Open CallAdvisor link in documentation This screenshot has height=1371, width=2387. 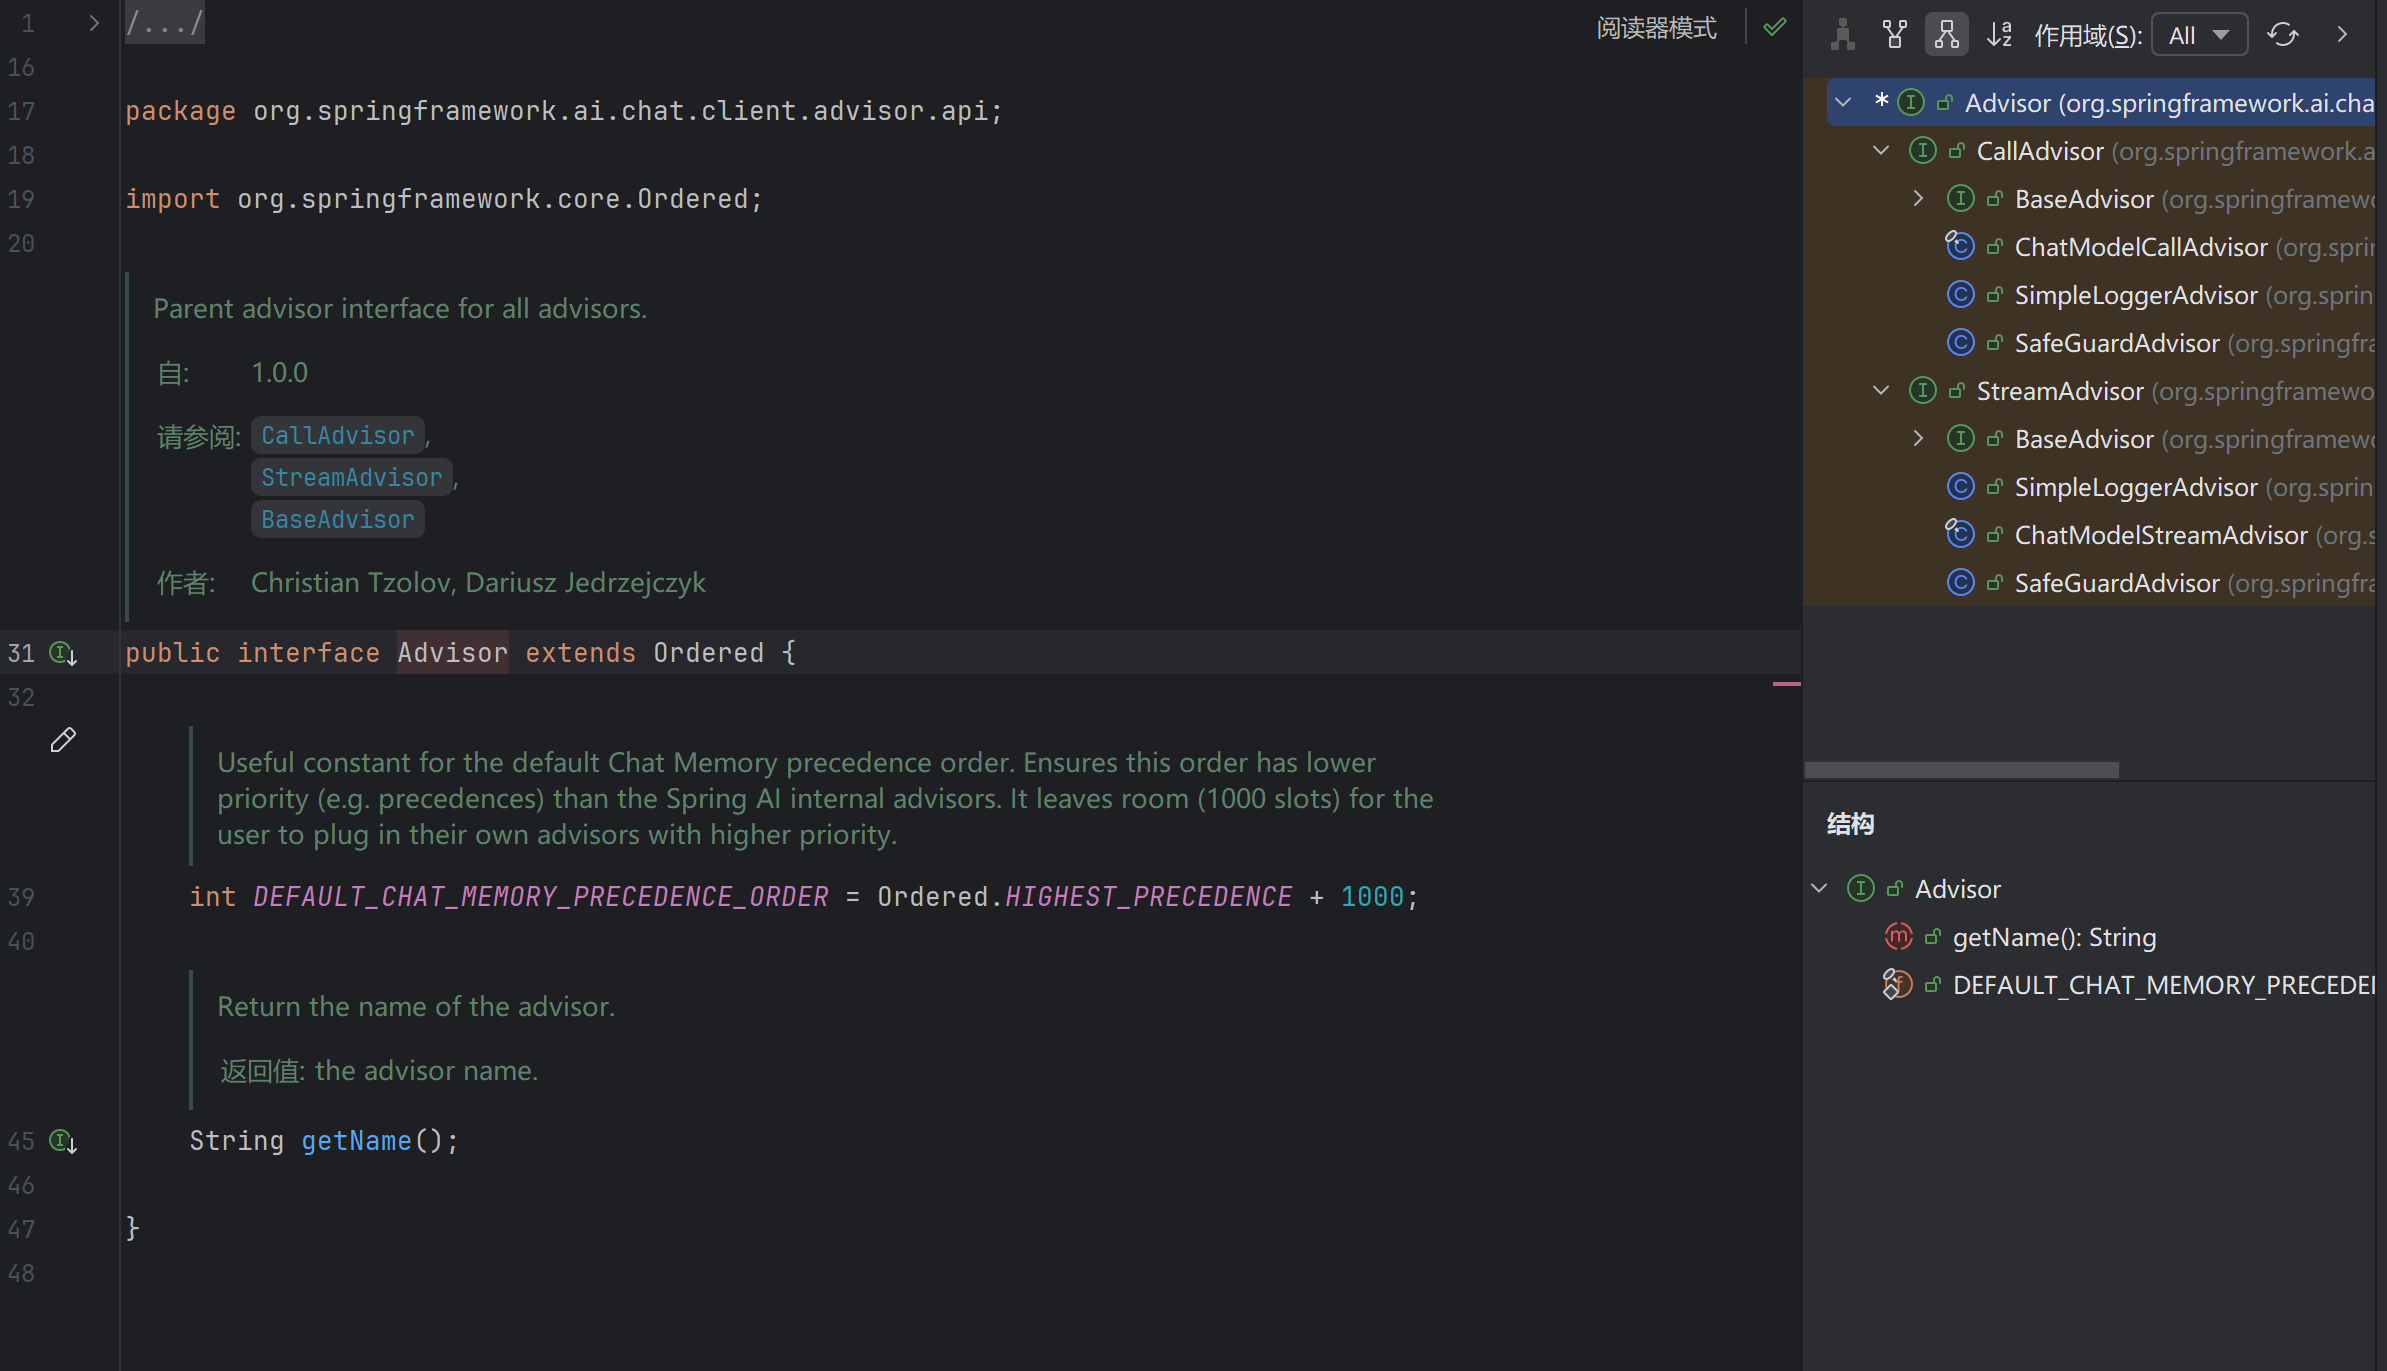click(337, 436)
